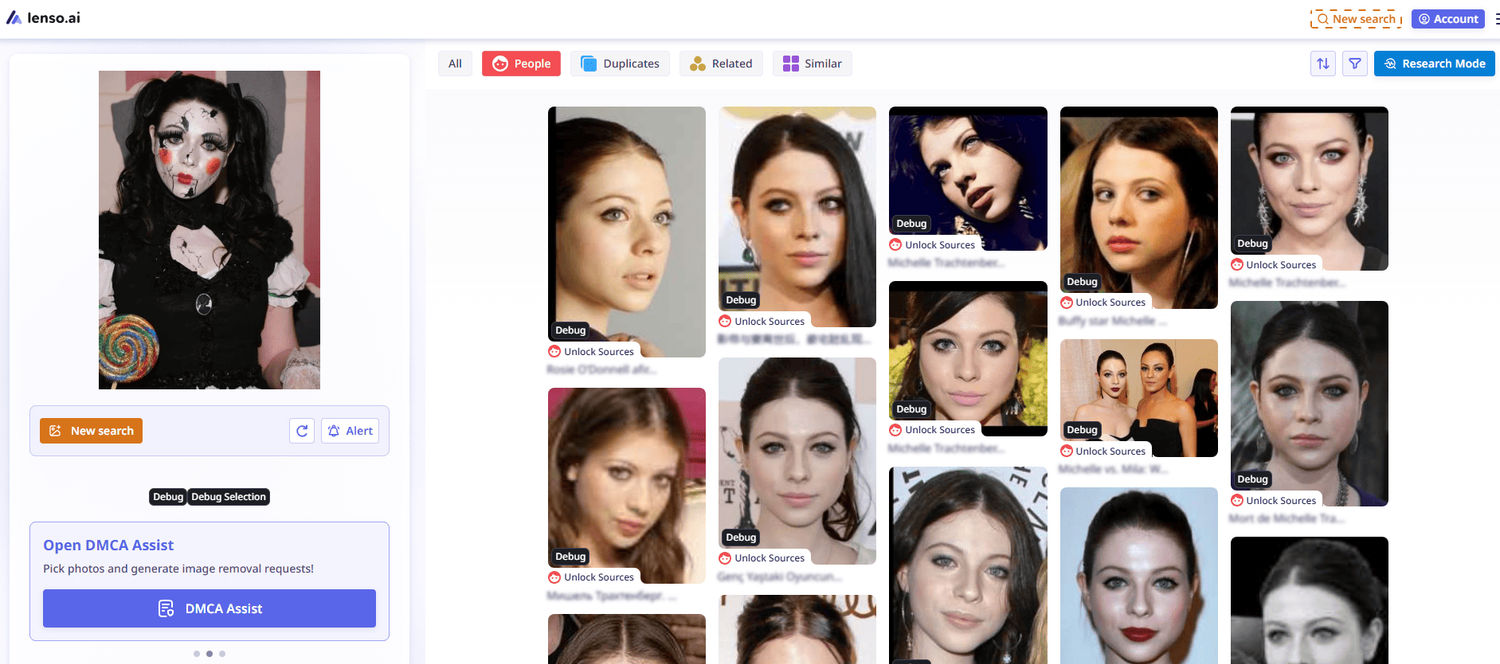The image size is (1500, 664).
Task: Open the Related tab
Action: coord(721,63)
